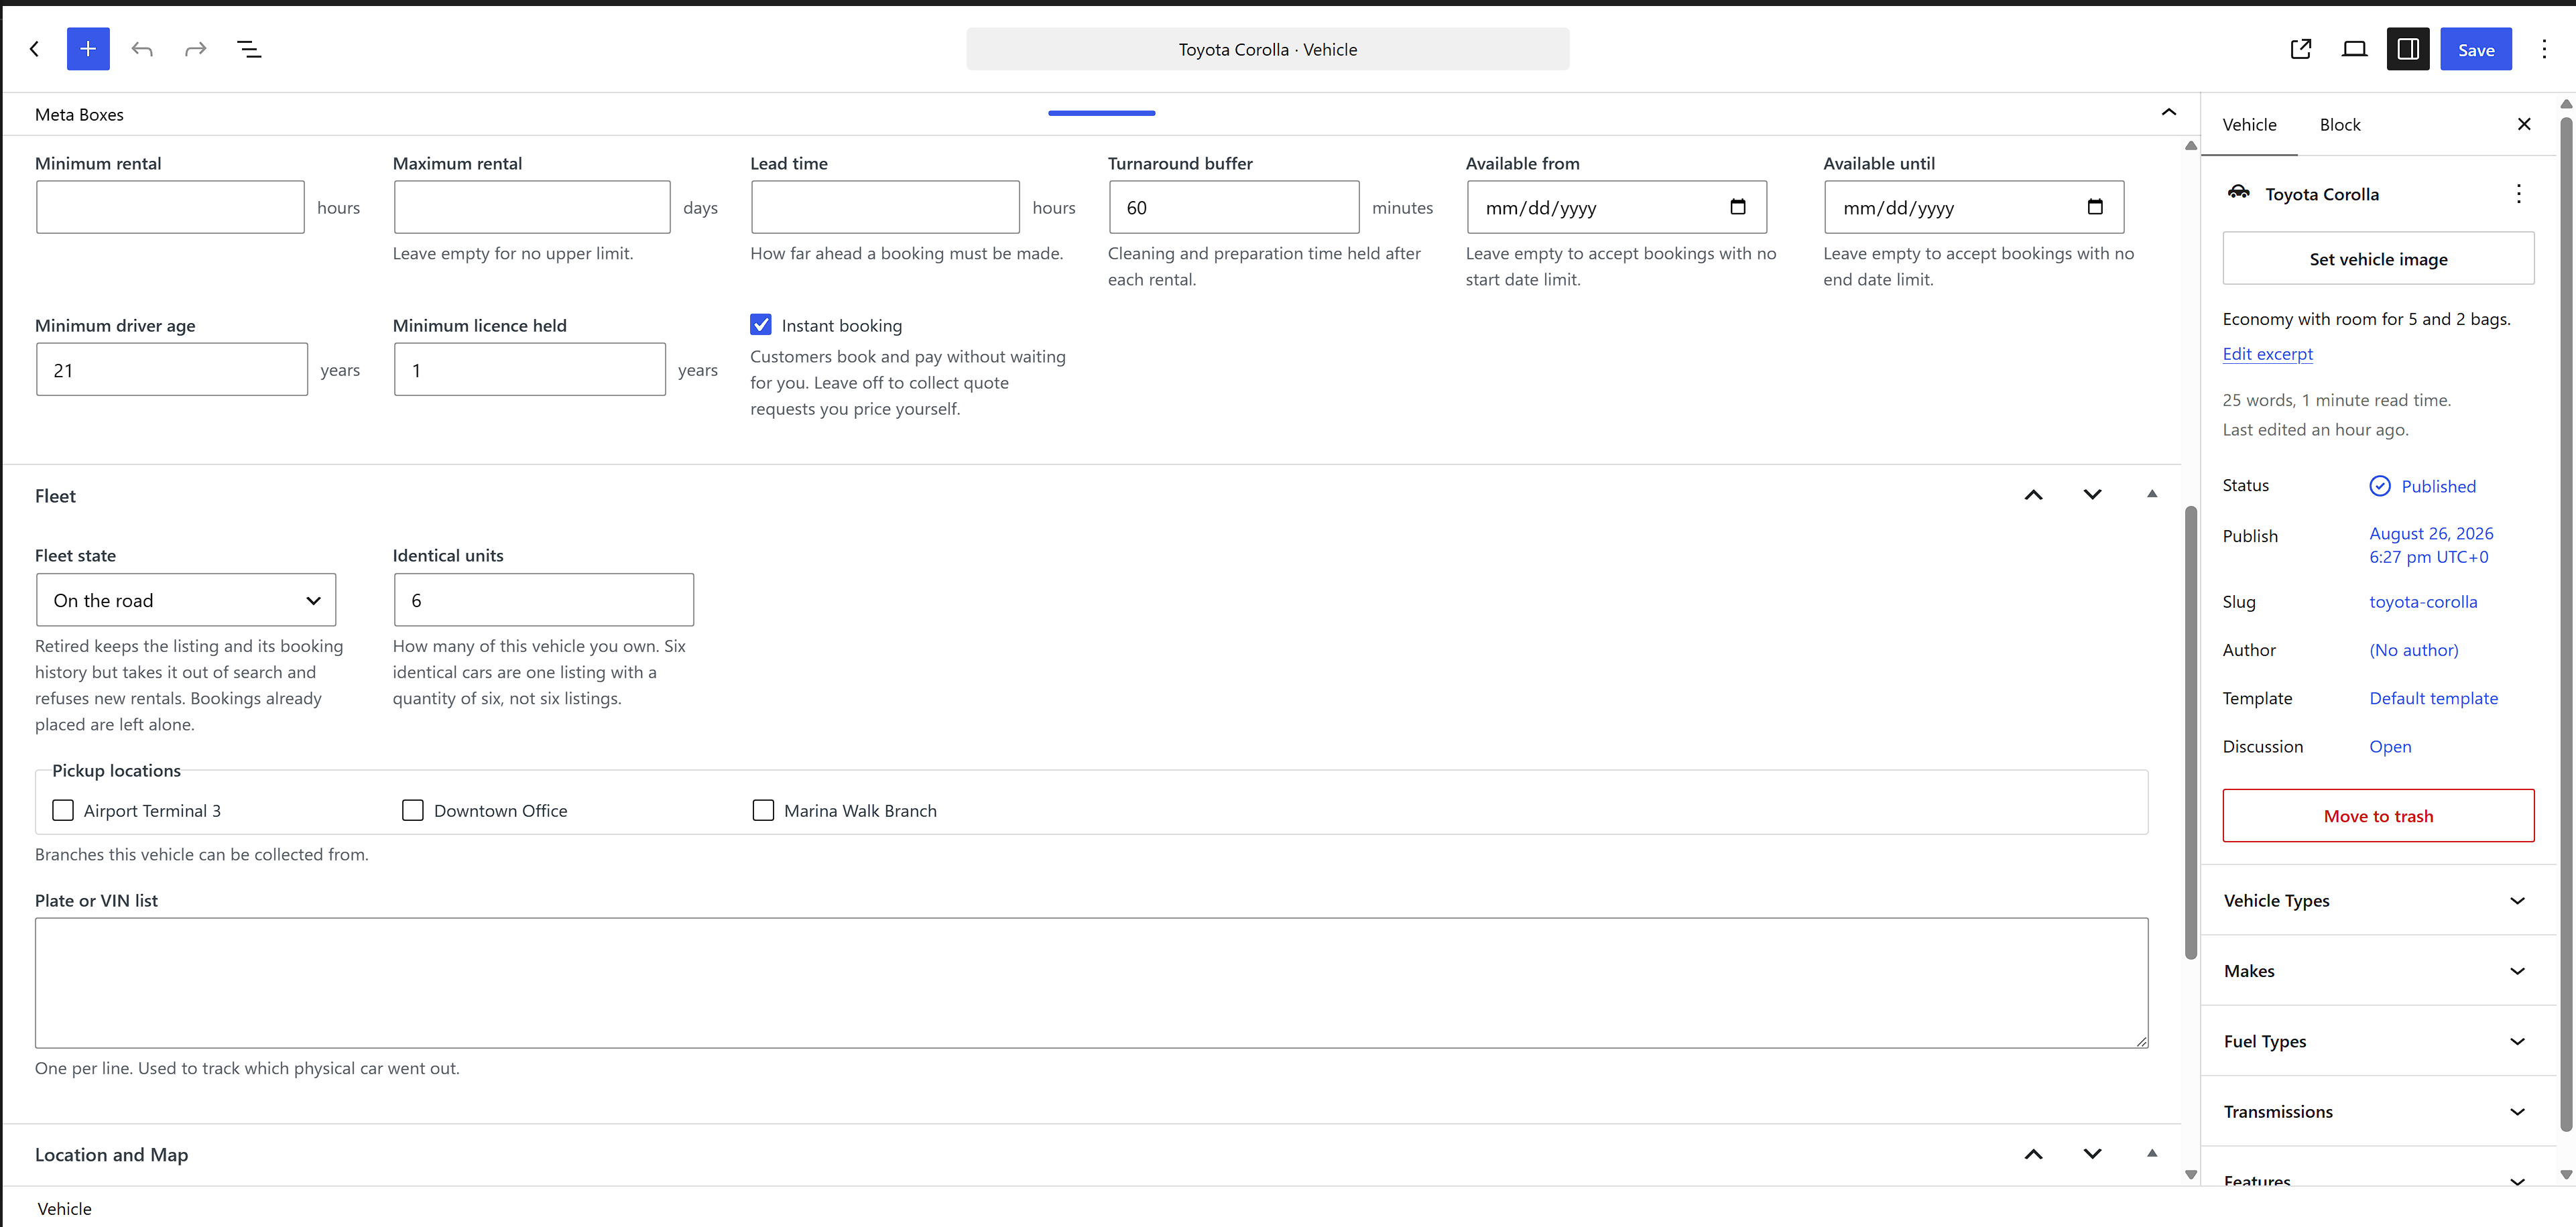Change the Discussion setting Open
Viewport: 2576px width, 1227px height.
pos(2390,746)
